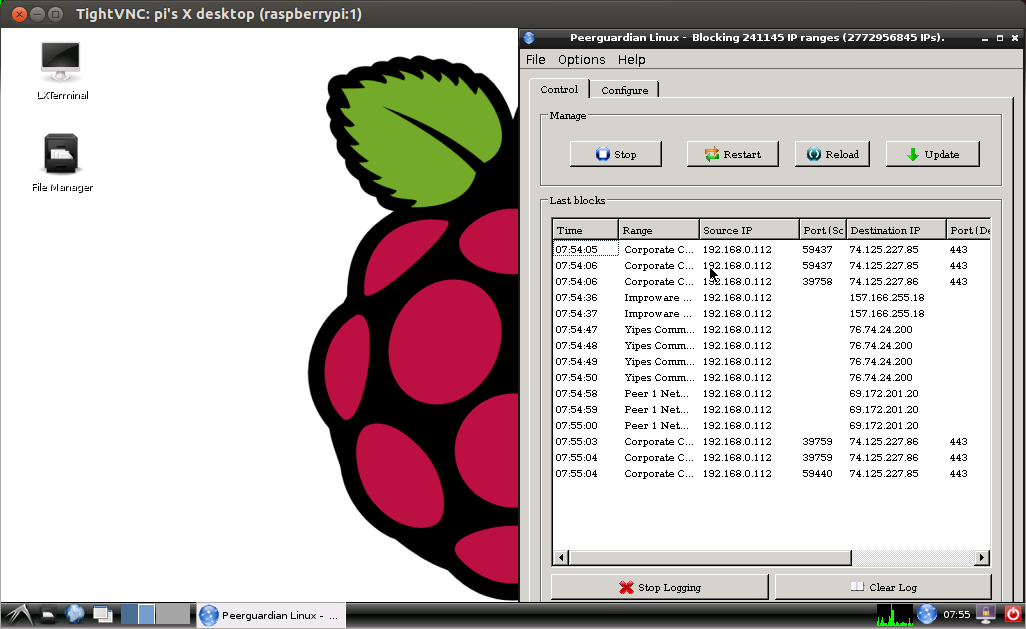Click the iconify all windows taskbar icon

[103, 614]
